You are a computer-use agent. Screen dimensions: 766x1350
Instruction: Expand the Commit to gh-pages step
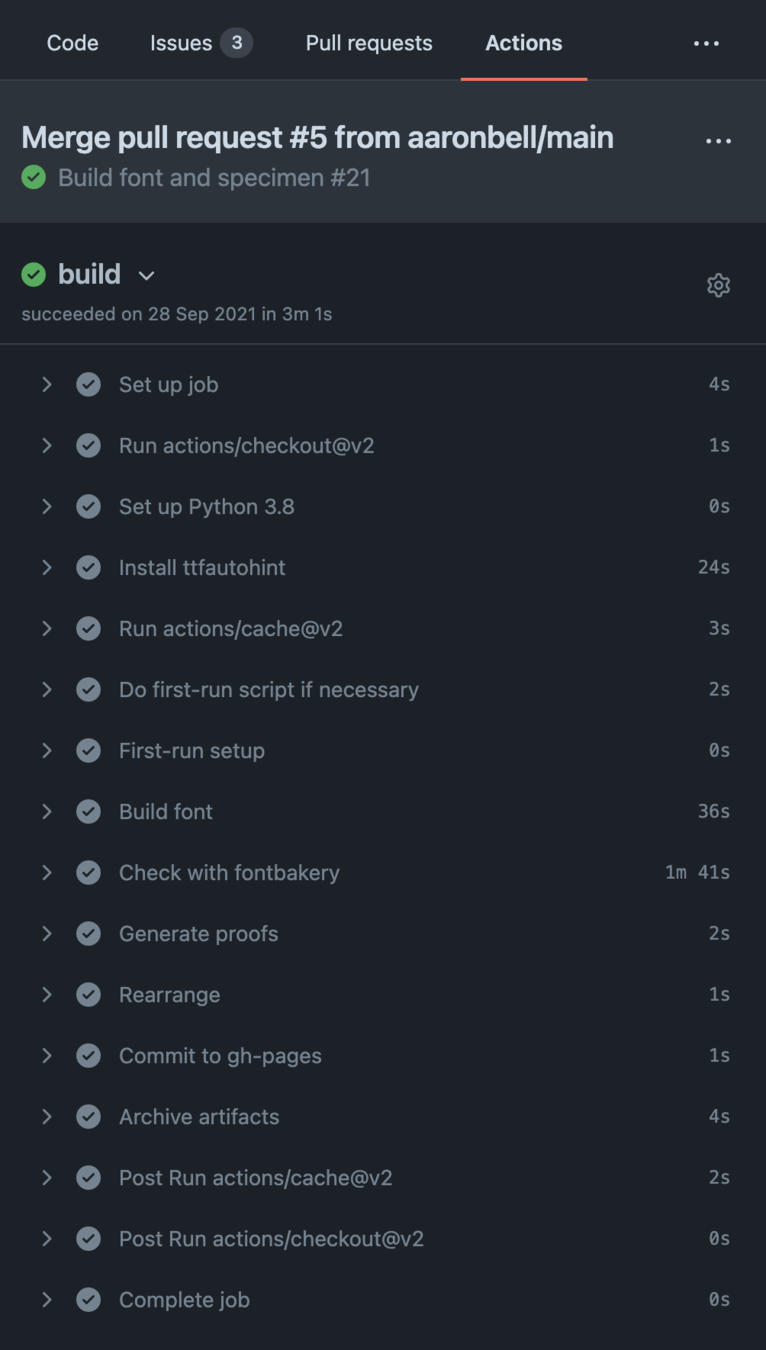tap(46, 1056)
